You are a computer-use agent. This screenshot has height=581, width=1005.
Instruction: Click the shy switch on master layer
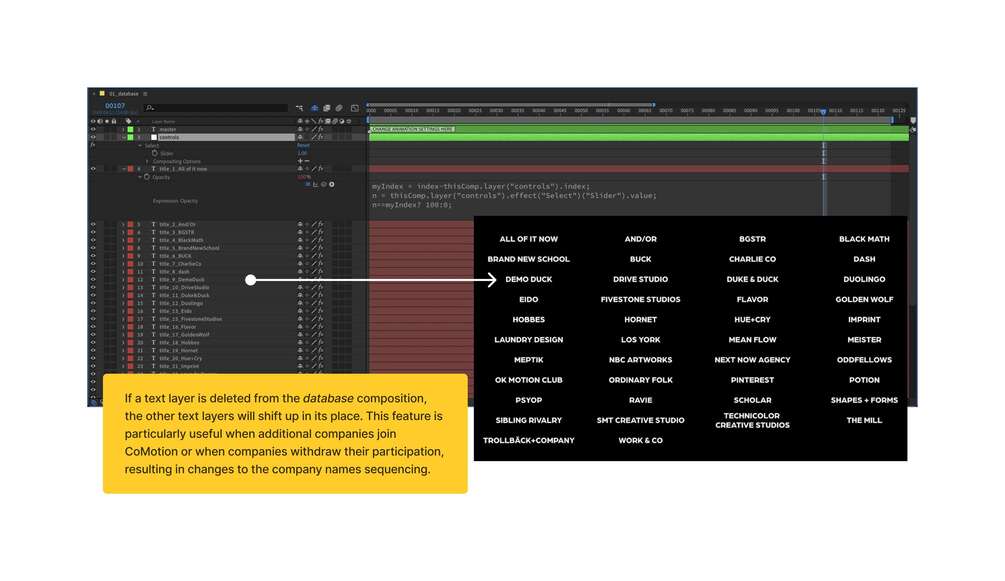click(x=299, y=130)
